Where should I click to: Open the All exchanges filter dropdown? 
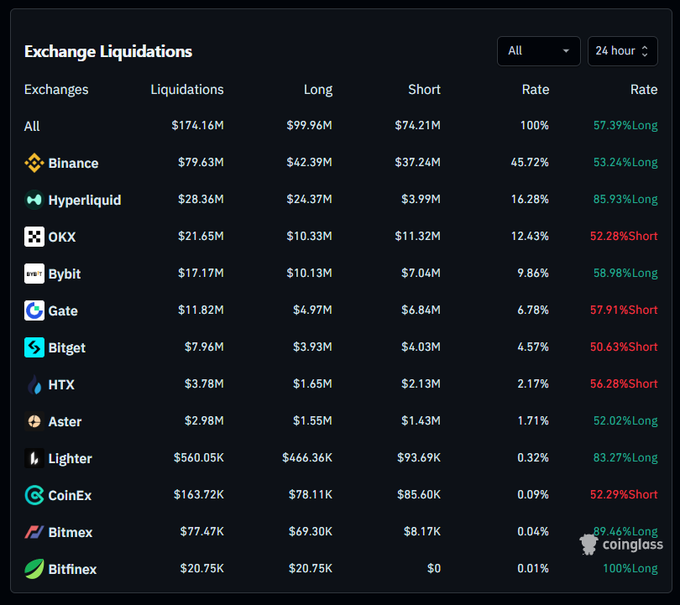coord(539,51)
